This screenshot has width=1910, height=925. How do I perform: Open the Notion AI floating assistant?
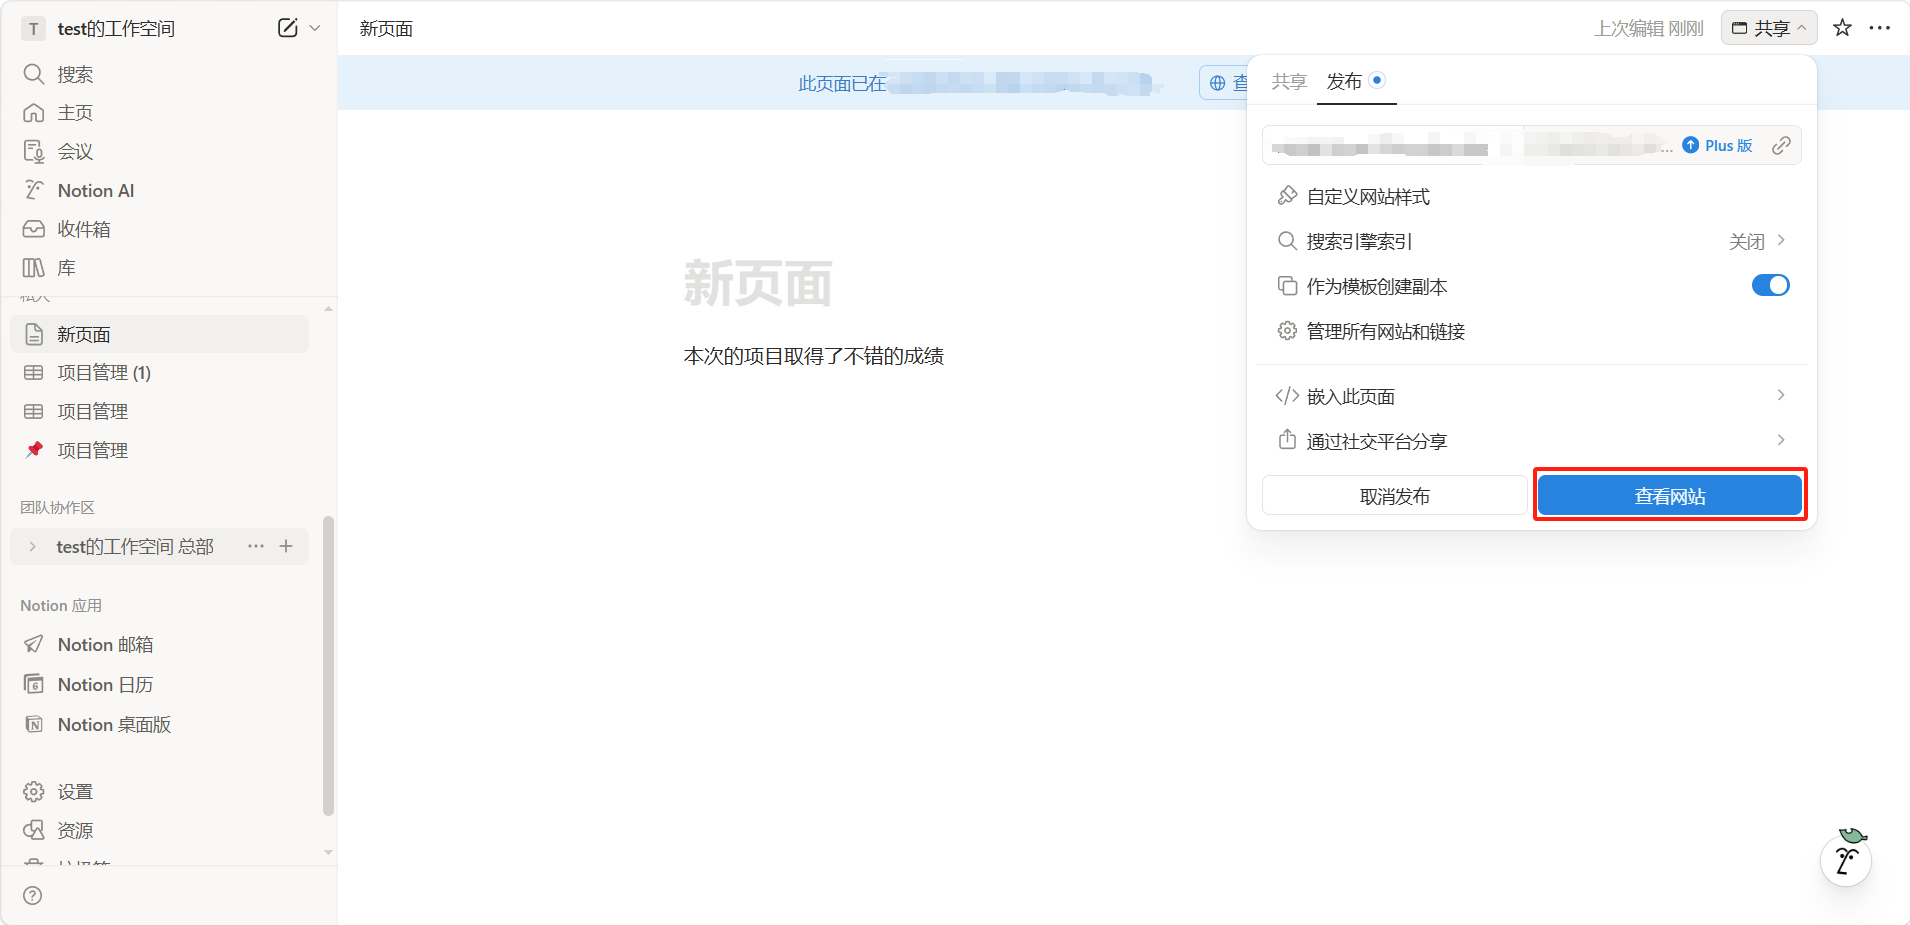(1846, 859)
